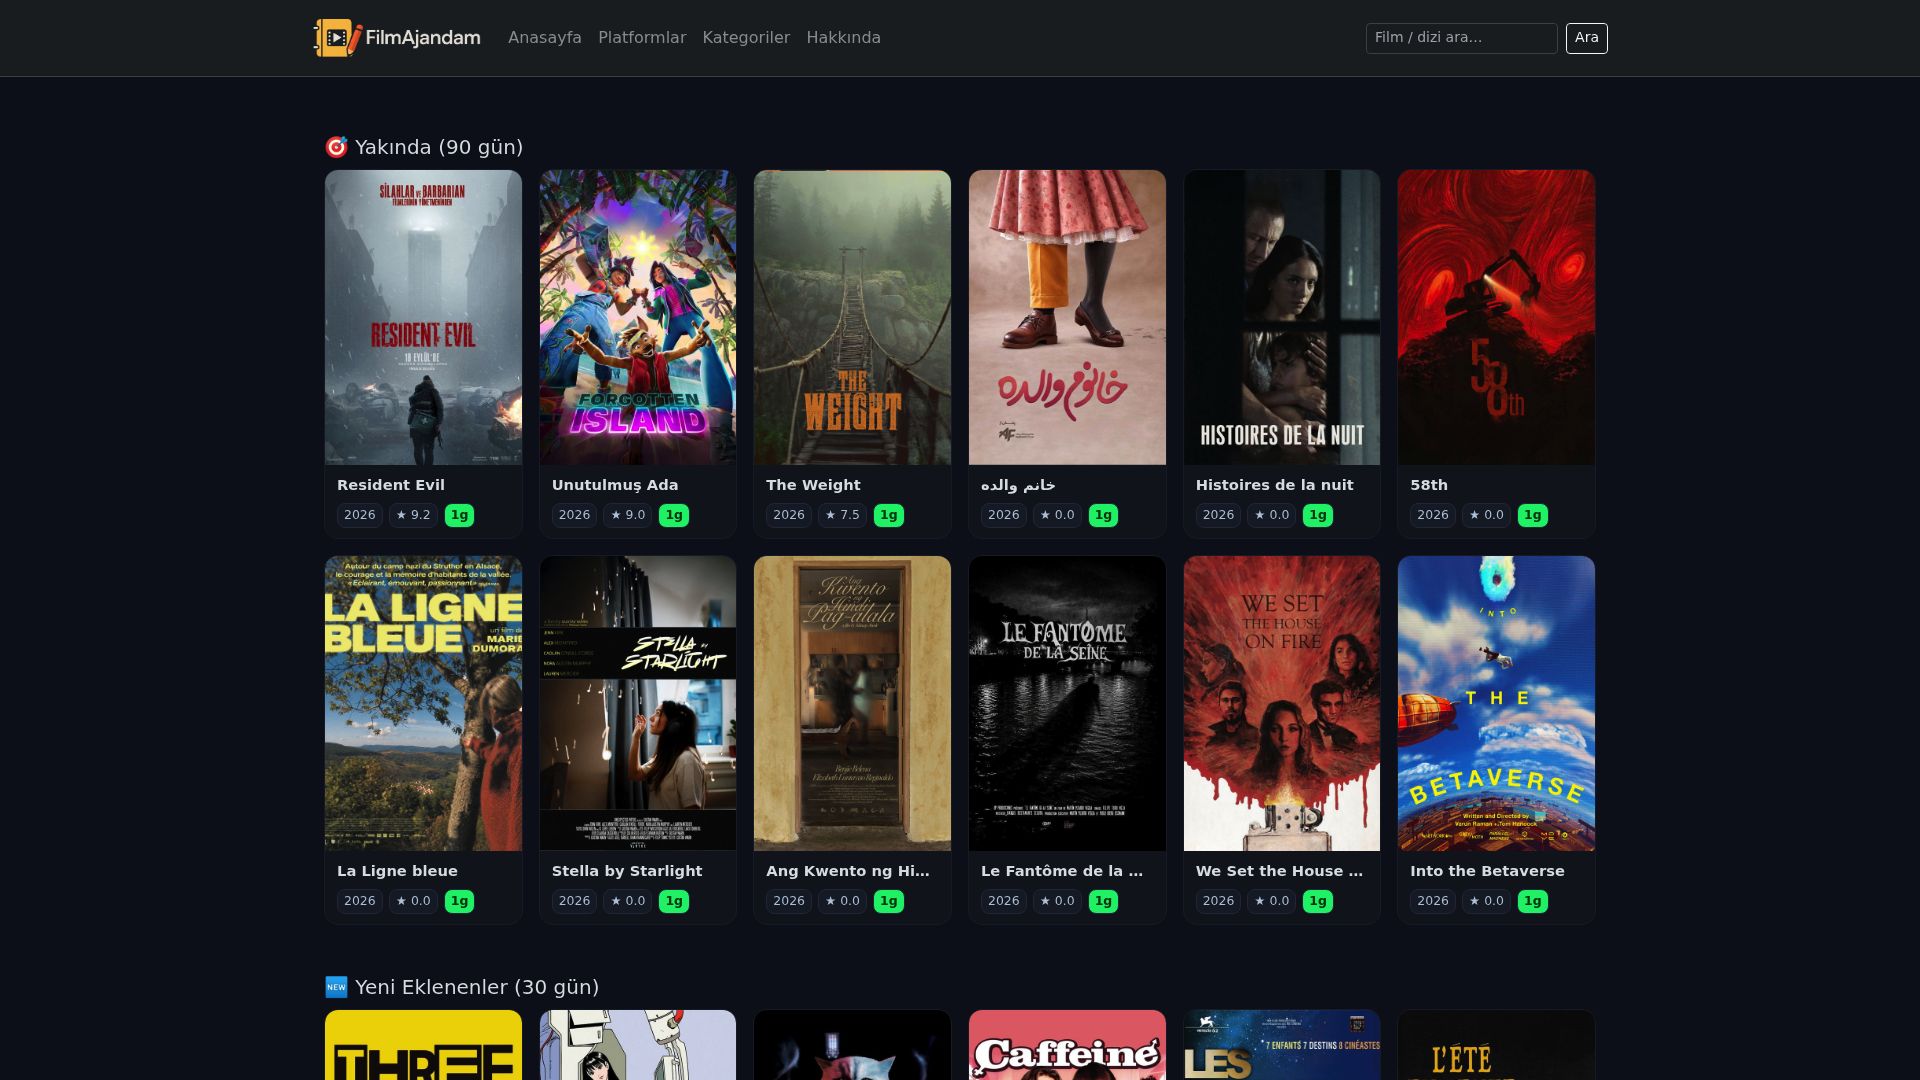The height and width of the screenshot is (1080, 1920).
Task: Click the Yeni Eklenenler (30 gün) heading
Action: pos(477,987)
